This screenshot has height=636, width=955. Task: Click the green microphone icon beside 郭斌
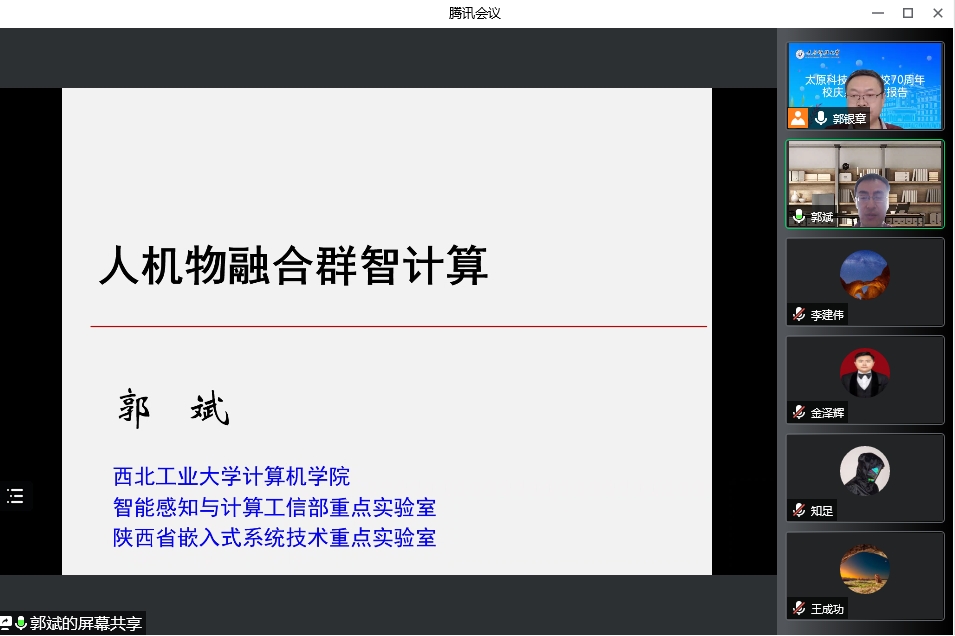(799, 216)
